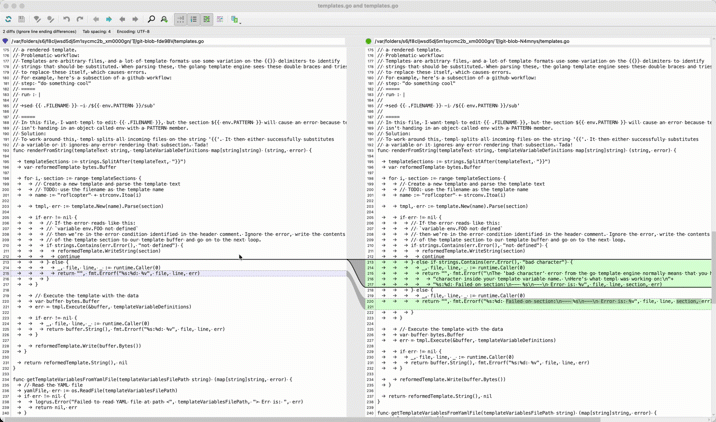Toggle line numbers display
Image resolution: width=716 pixels, height=422 pixels.
click(x=194, y=19)
